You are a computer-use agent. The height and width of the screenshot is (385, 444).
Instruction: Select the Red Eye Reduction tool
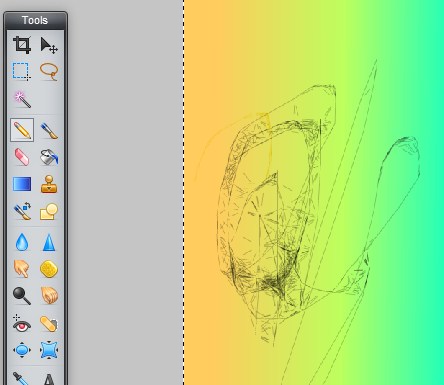22,323
